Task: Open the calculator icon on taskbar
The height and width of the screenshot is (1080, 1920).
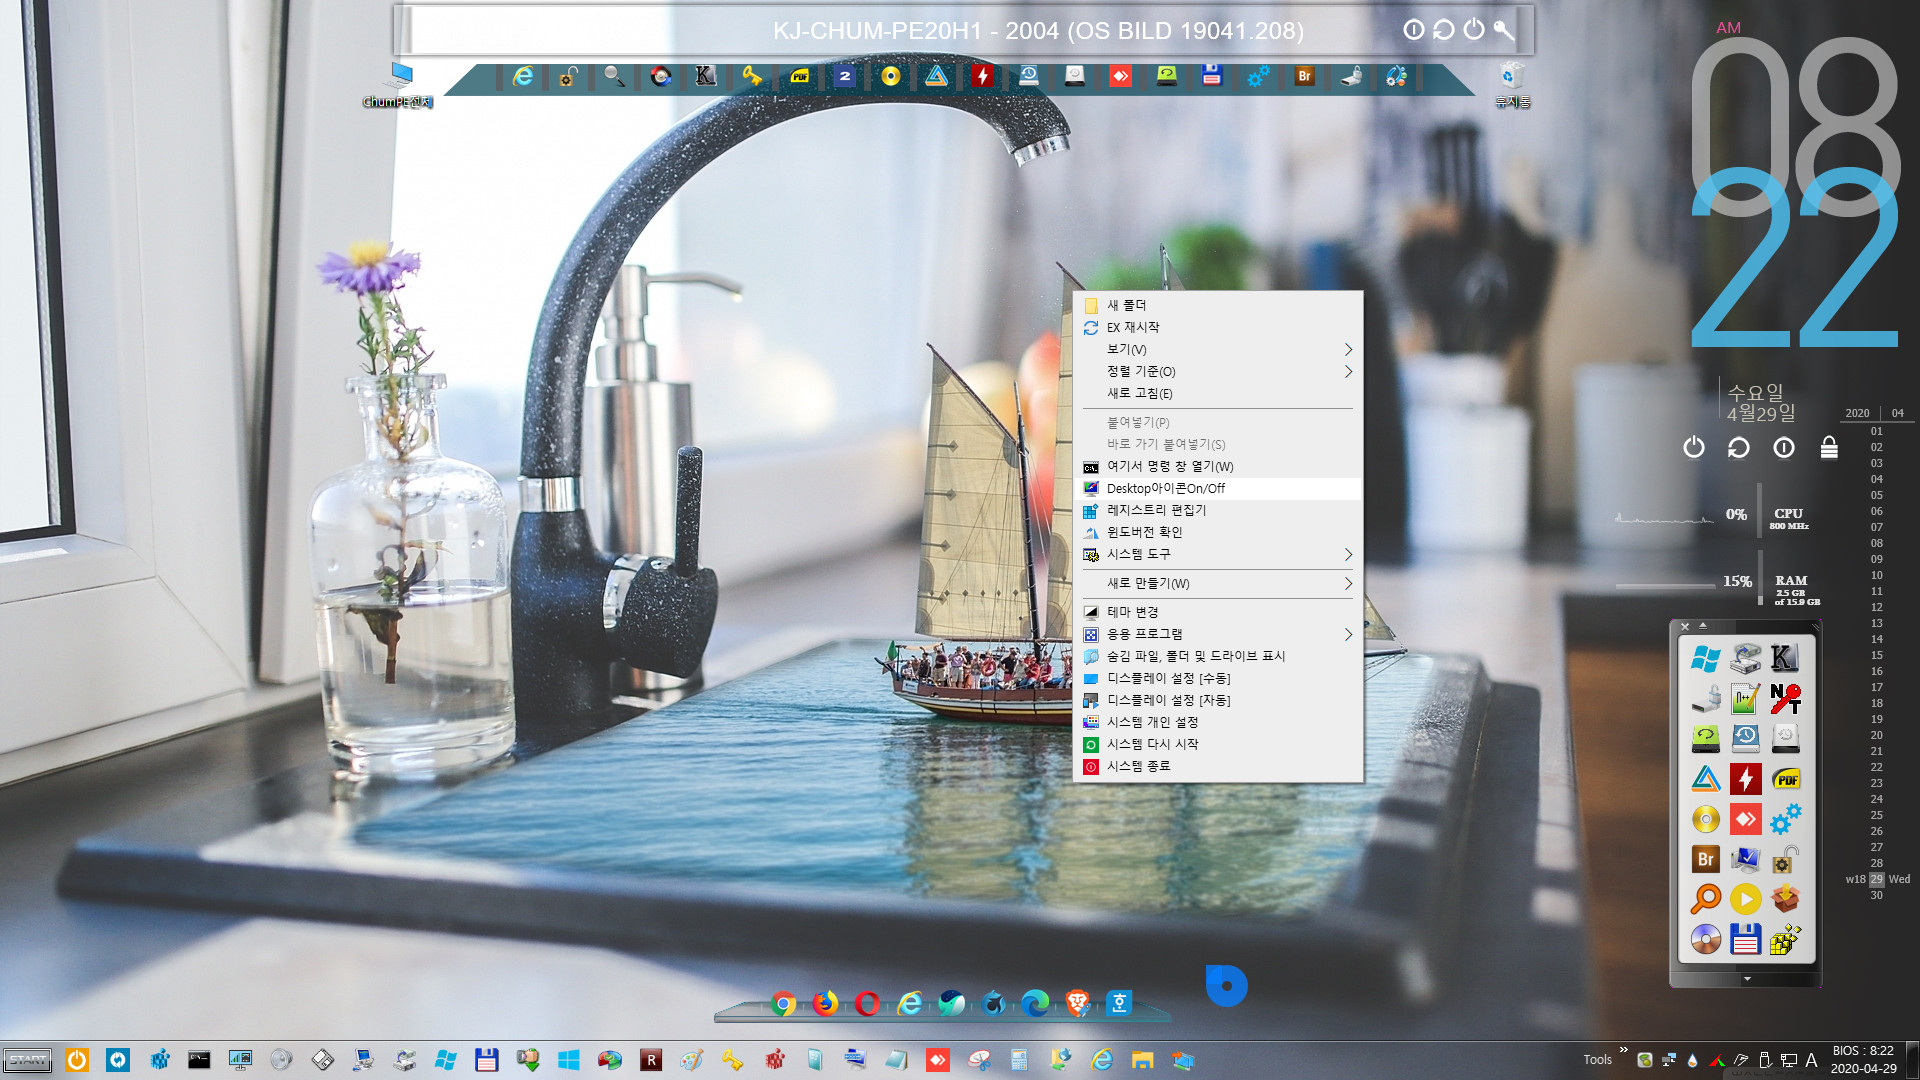Action: tap(1019, 1060)
